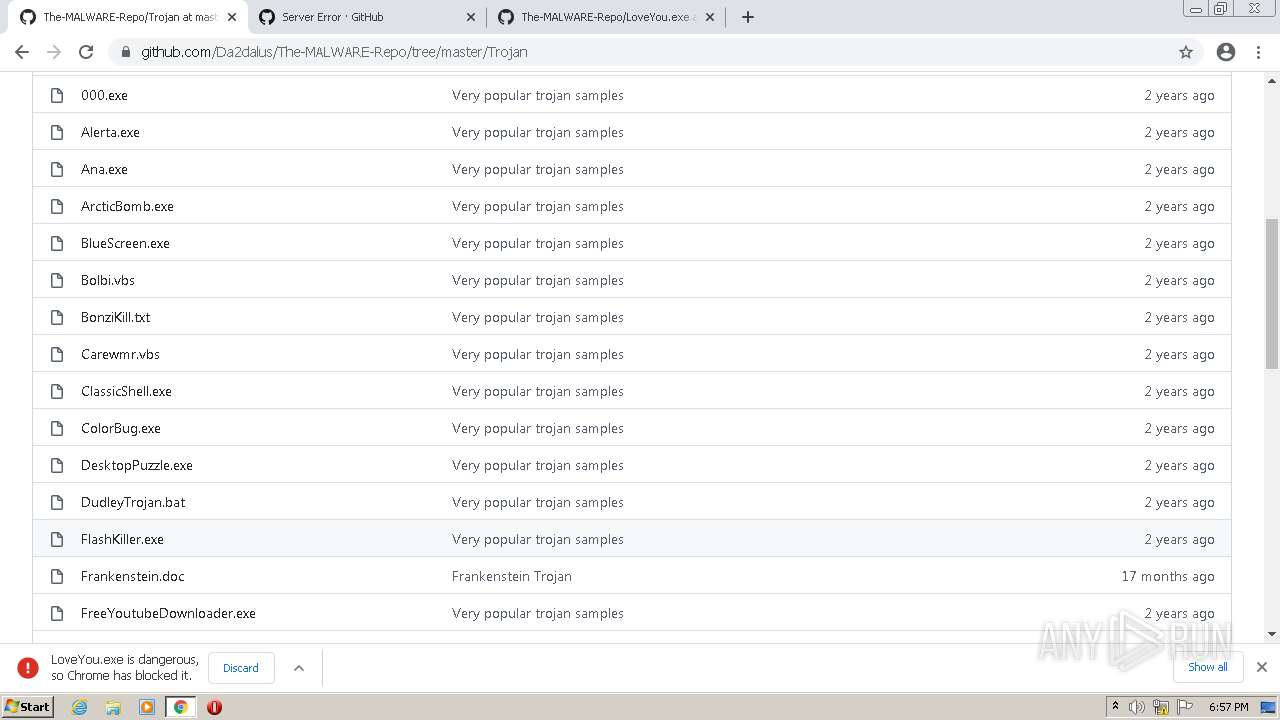The height and width of the screenshot is (720, 1280).
Task: Open the Chrome profile avatar menu
Action: pos(1226,52)
